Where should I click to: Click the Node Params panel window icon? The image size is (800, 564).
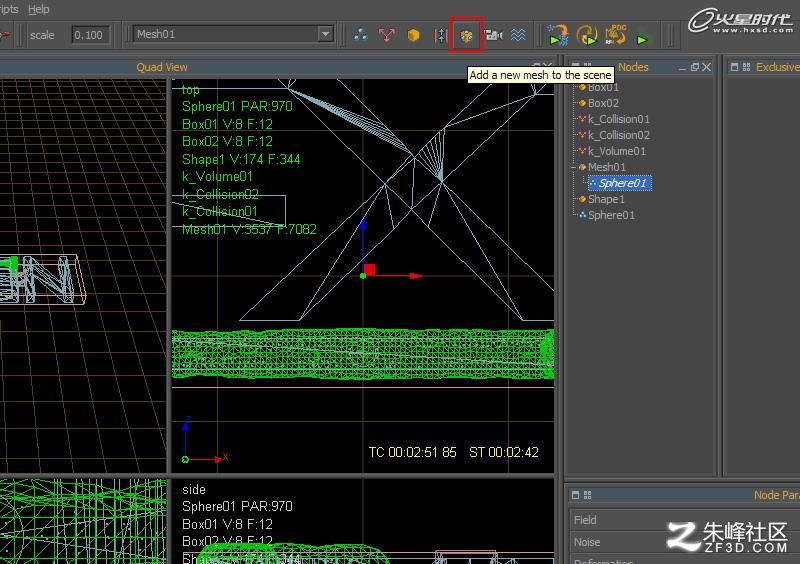point(576,495)
